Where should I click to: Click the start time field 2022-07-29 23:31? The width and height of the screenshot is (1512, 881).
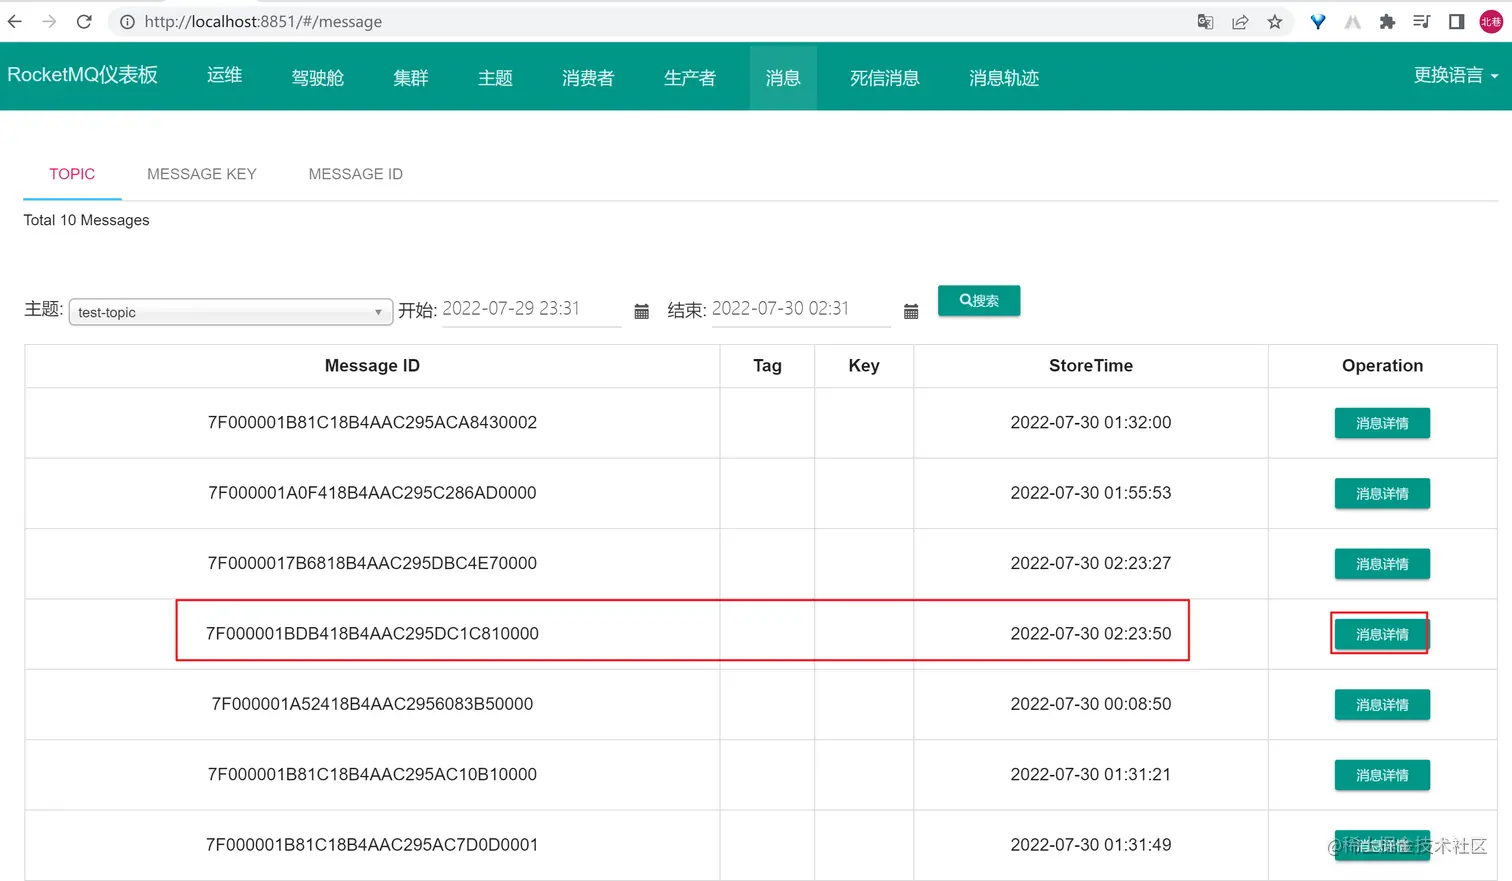pyautogui.click(x=531, y=309)
